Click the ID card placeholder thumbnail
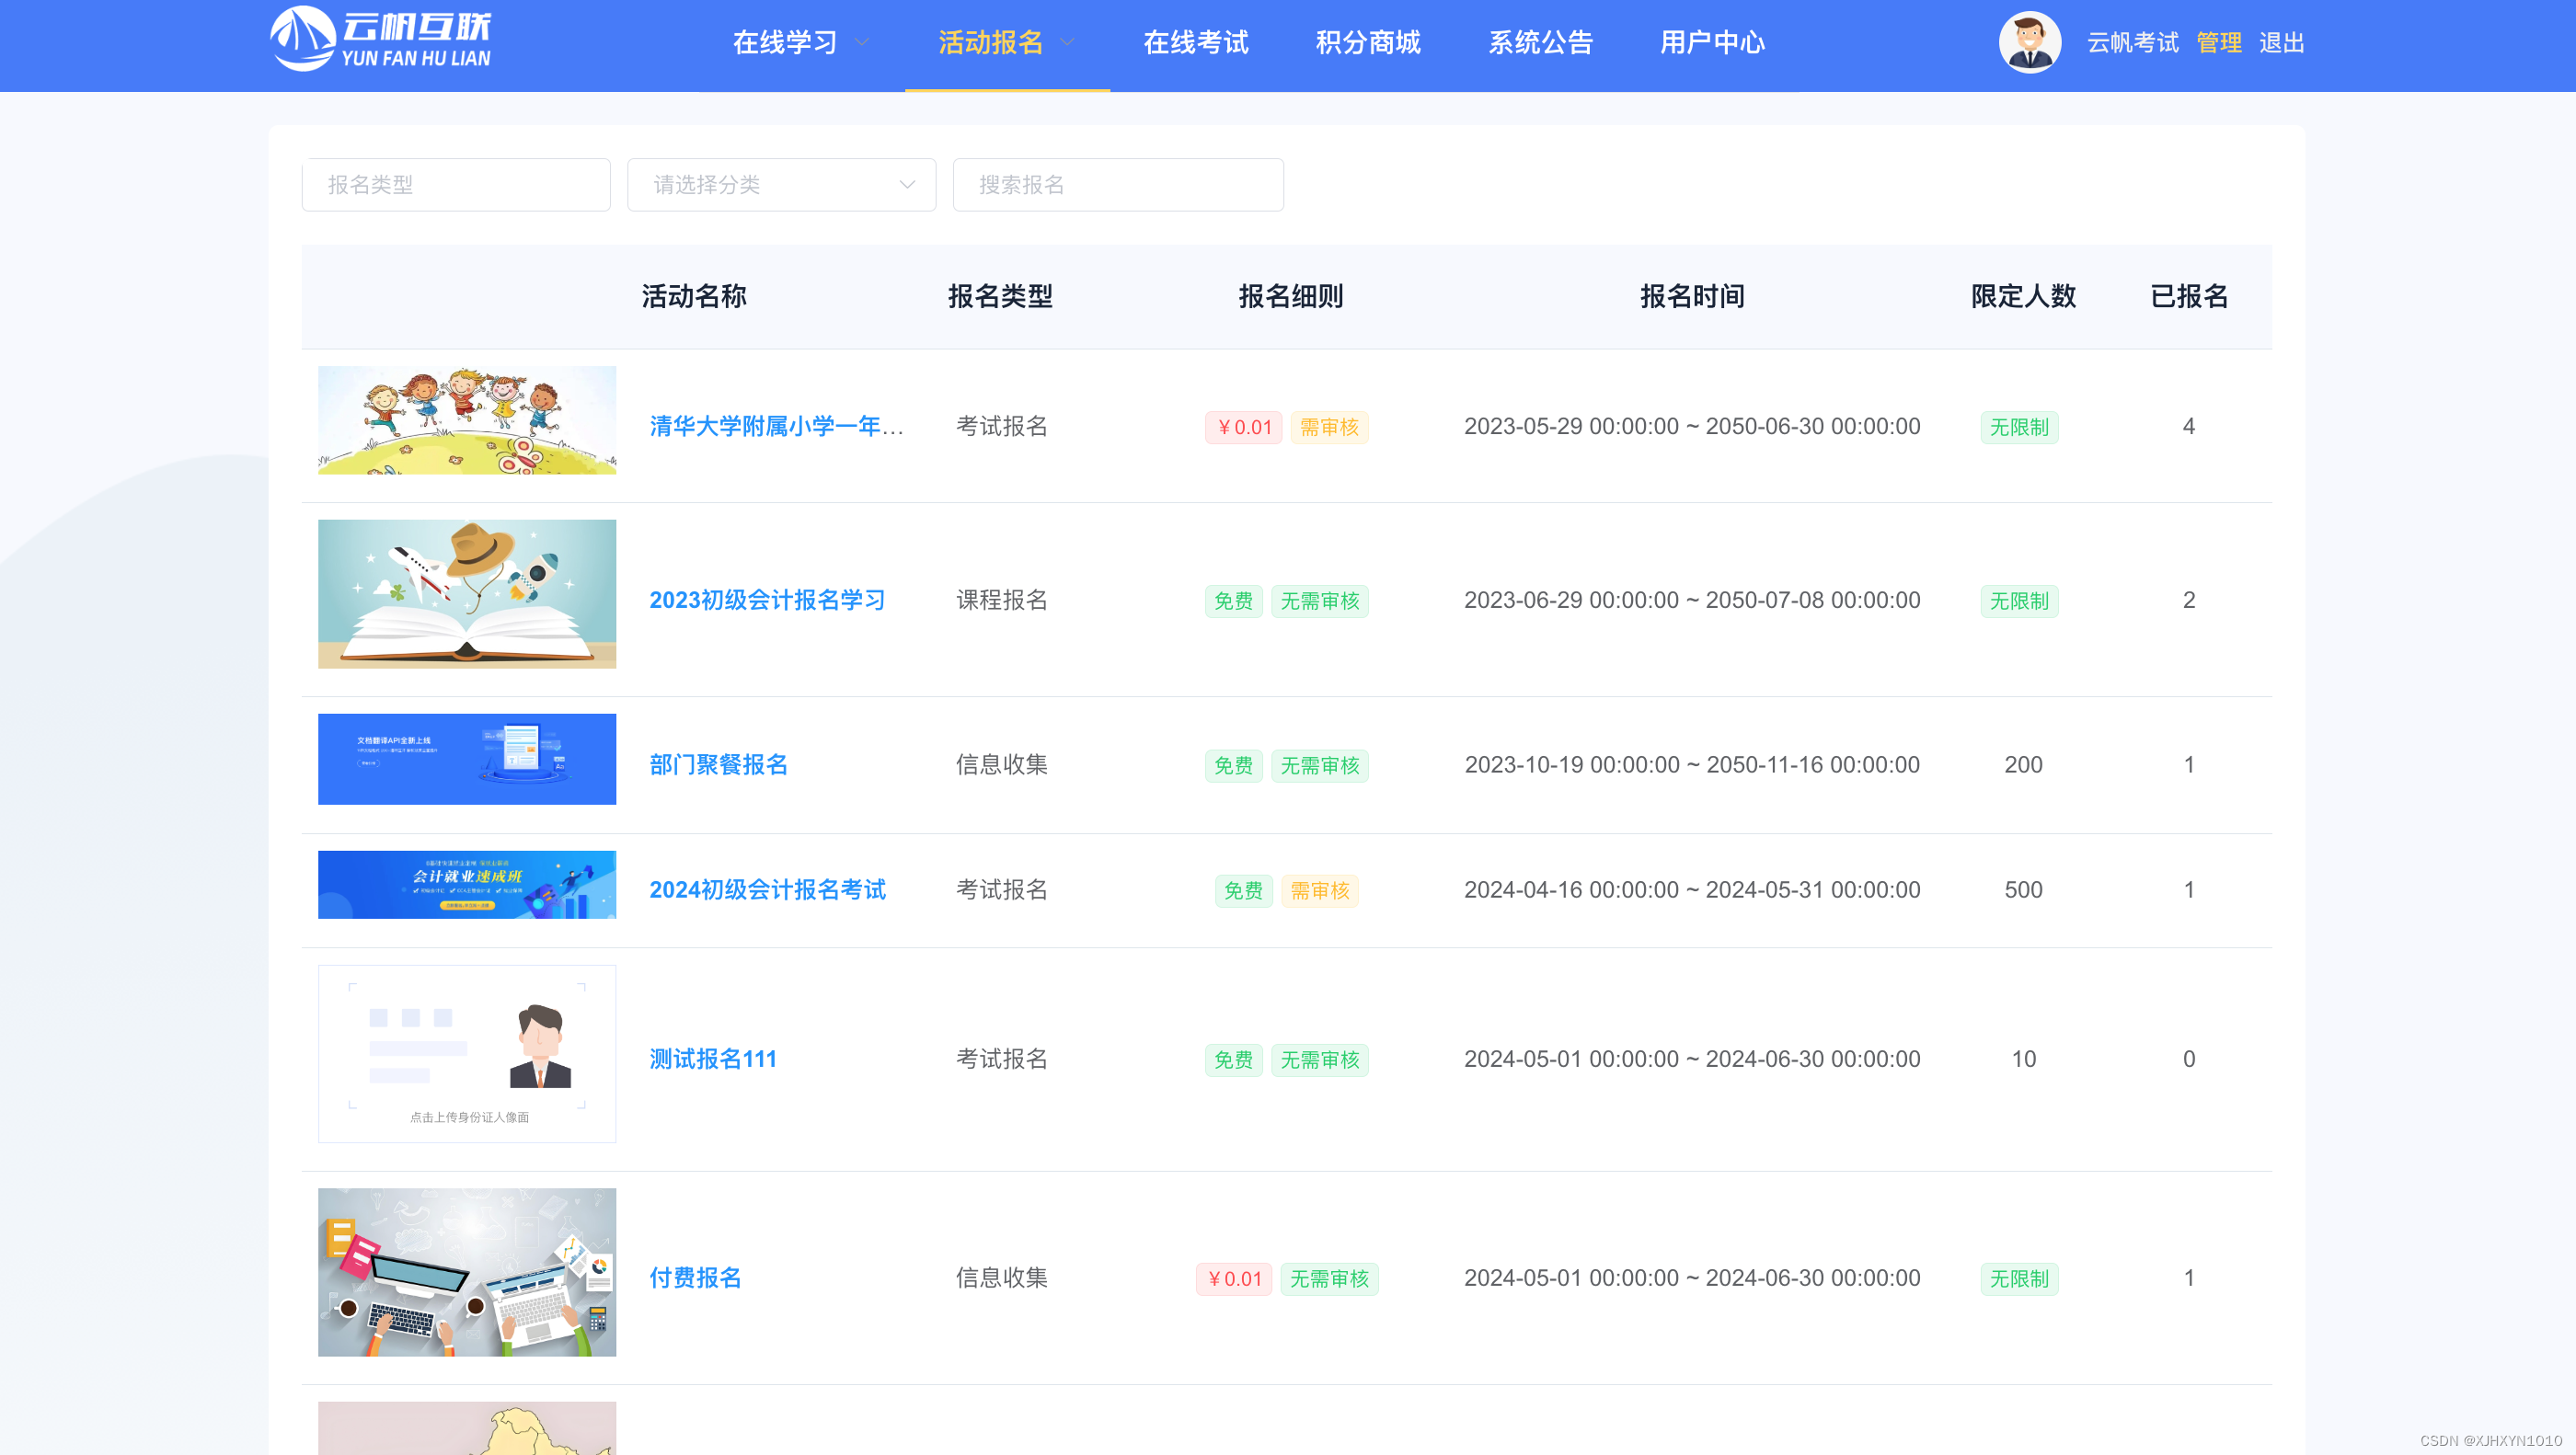 (467, 1053)
